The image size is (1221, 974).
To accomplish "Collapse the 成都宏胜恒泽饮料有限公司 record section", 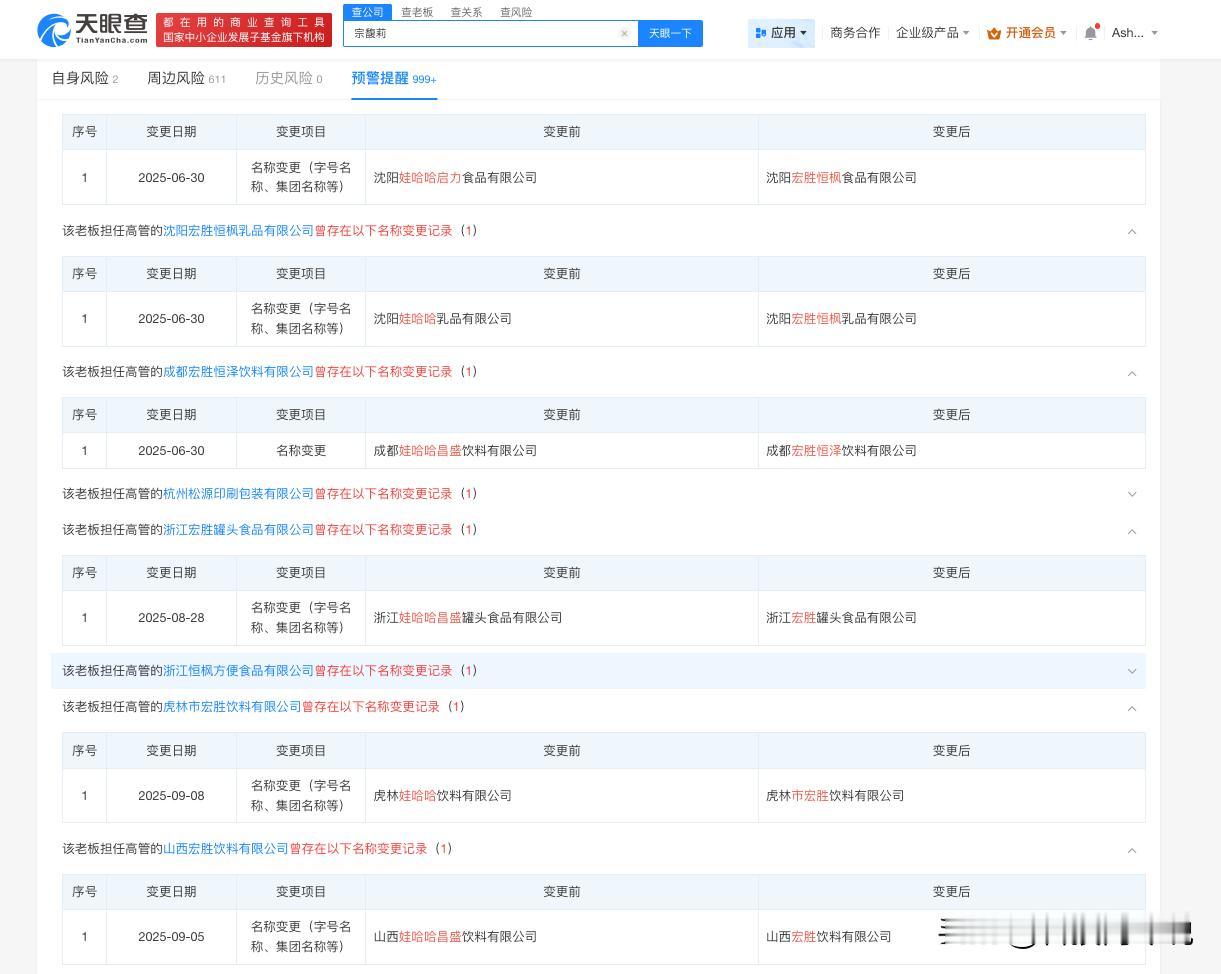I will 1132,373.
